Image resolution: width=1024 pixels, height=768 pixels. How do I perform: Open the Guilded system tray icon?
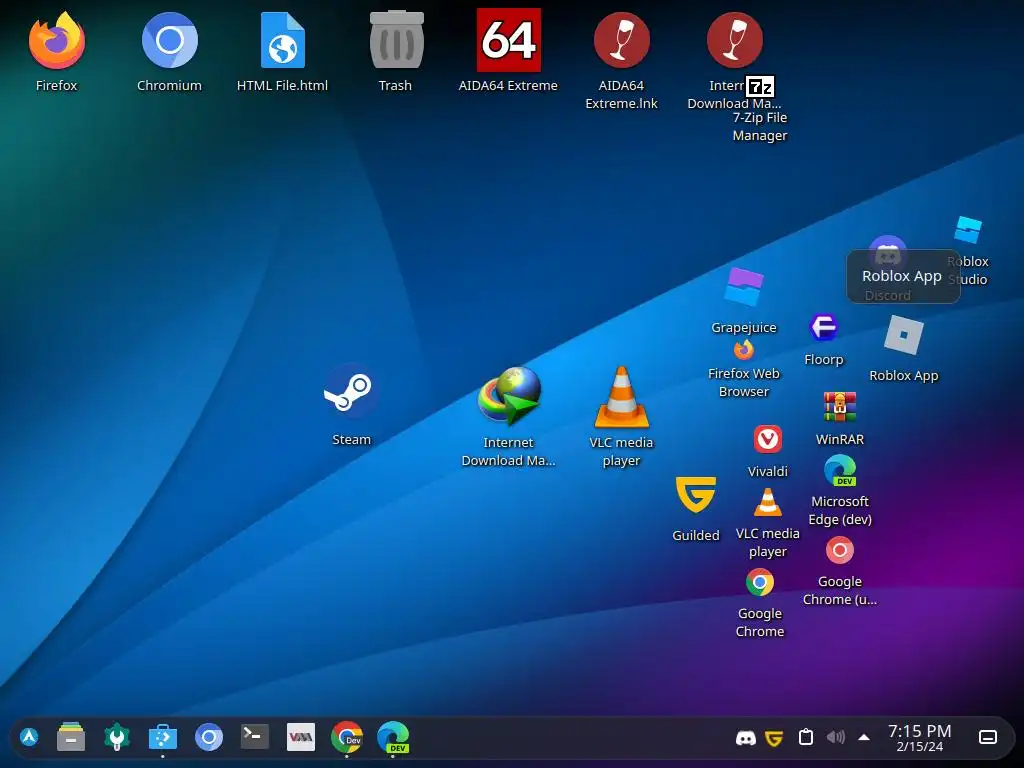774,738
